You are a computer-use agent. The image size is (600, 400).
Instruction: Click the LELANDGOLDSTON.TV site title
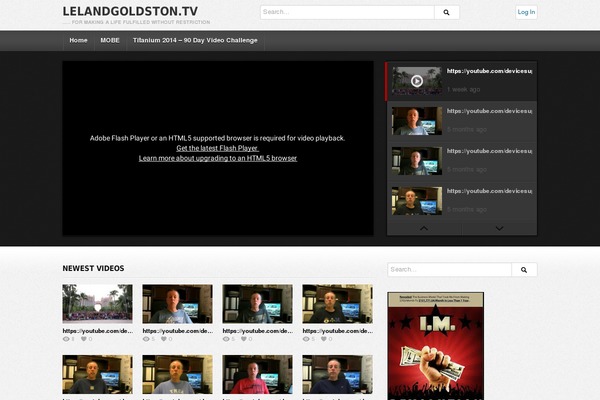[x=130, y=11]
